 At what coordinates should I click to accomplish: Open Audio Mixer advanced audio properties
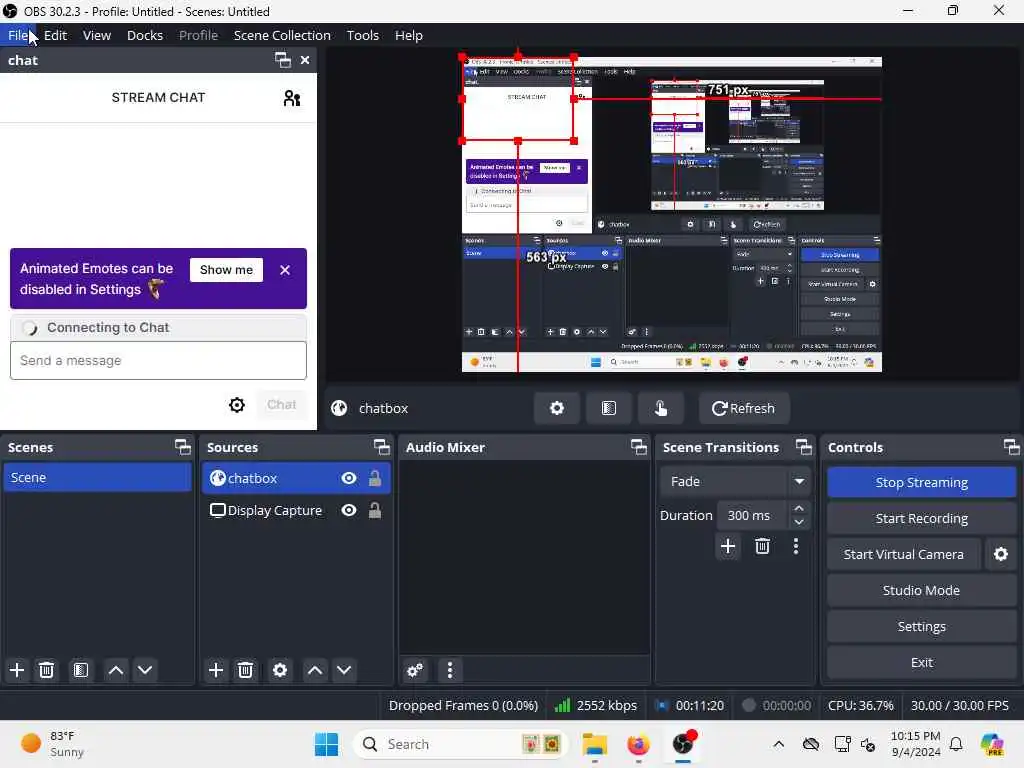tap(415, 670)
